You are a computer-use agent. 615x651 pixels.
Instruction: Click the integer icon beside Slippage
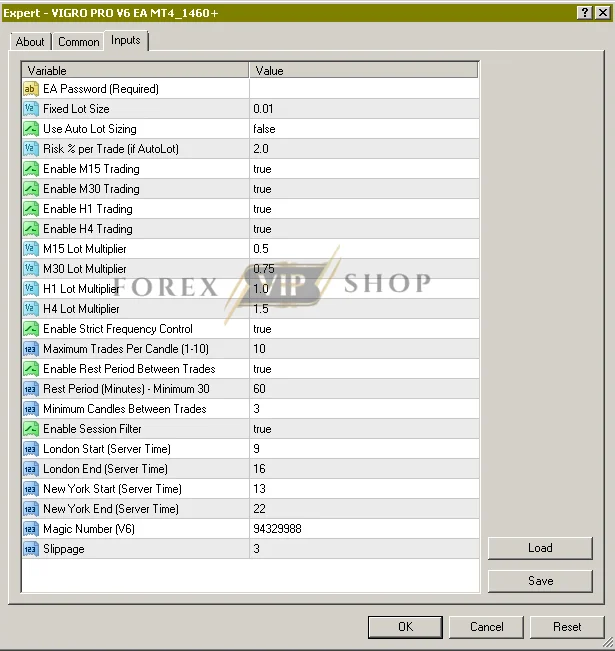pos(31,549)
